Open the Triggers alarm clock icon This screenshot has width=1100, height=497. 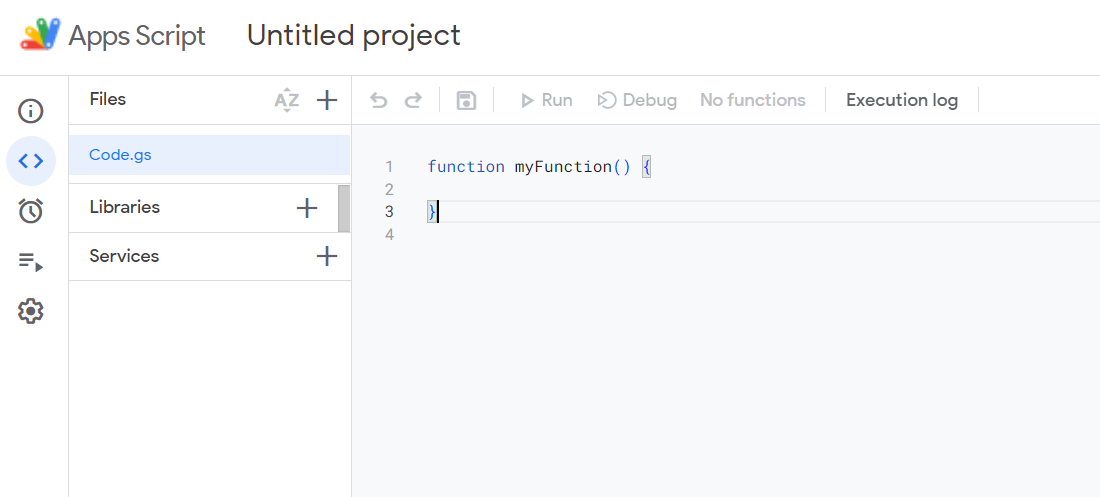point(31,211)
